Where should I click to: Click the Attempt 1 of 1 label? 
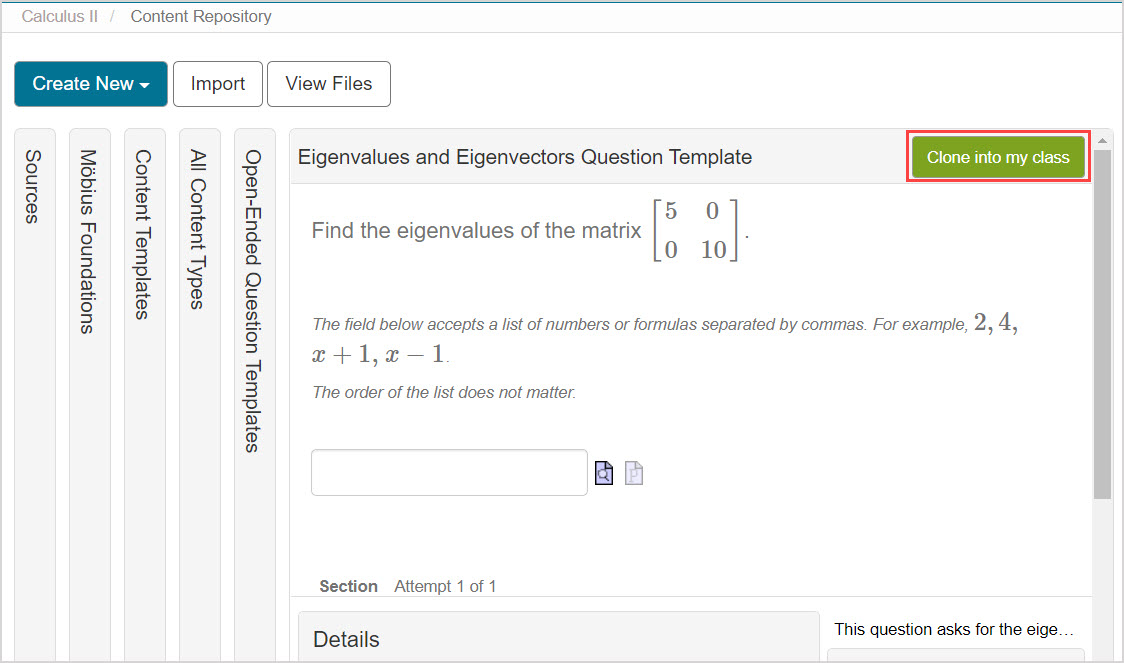445,586
